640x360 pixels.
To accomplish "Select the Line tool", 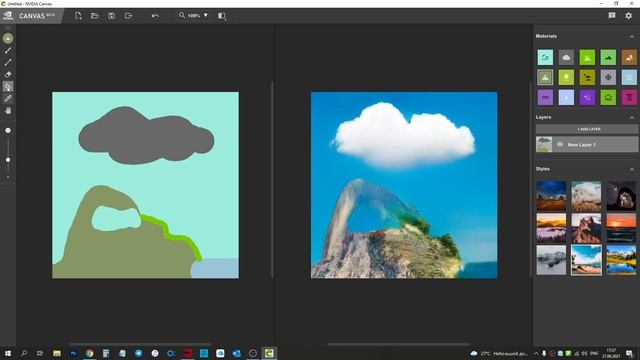I will click(x=8, y=62).
